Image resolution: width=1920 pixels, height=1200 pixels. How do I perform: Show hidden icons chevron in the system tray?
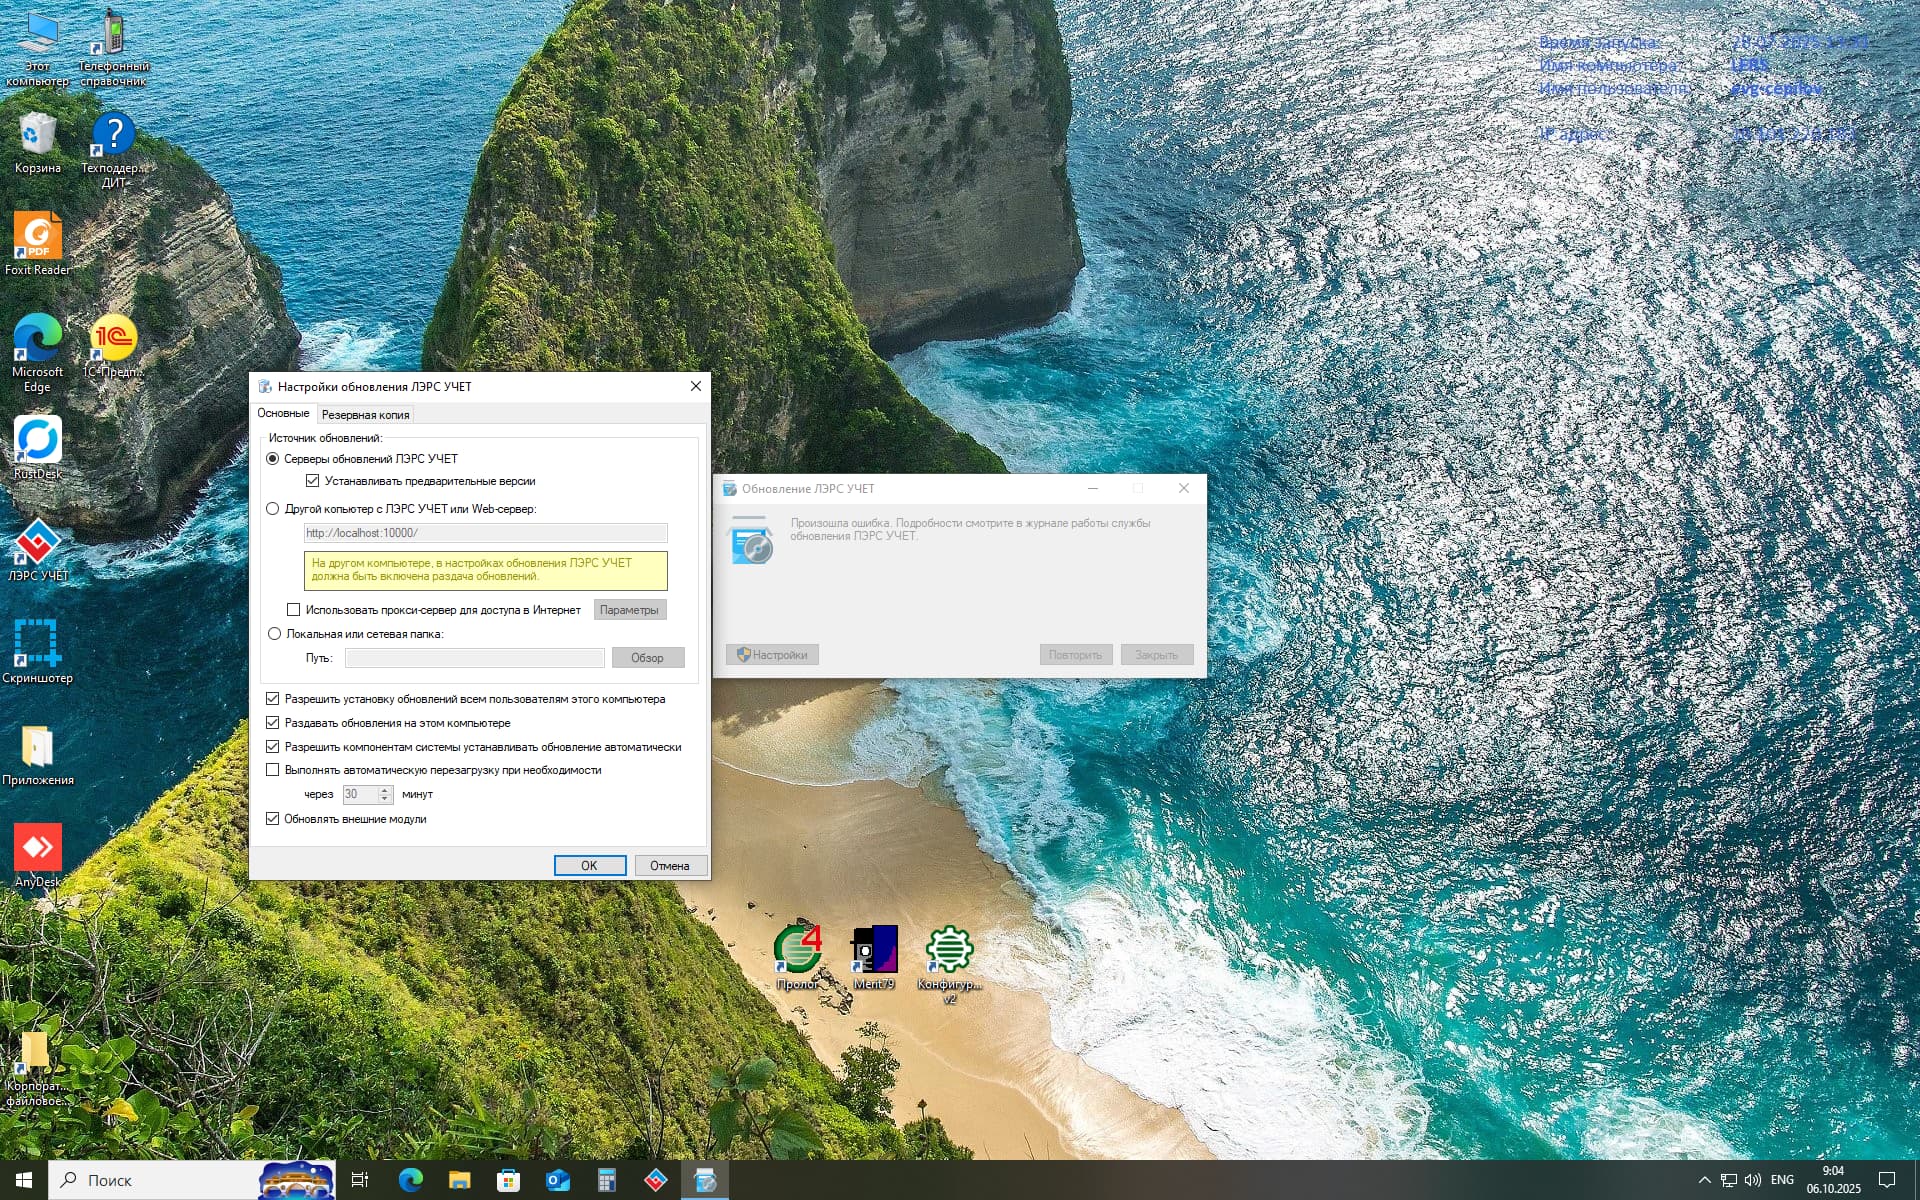[1704, 1180]
